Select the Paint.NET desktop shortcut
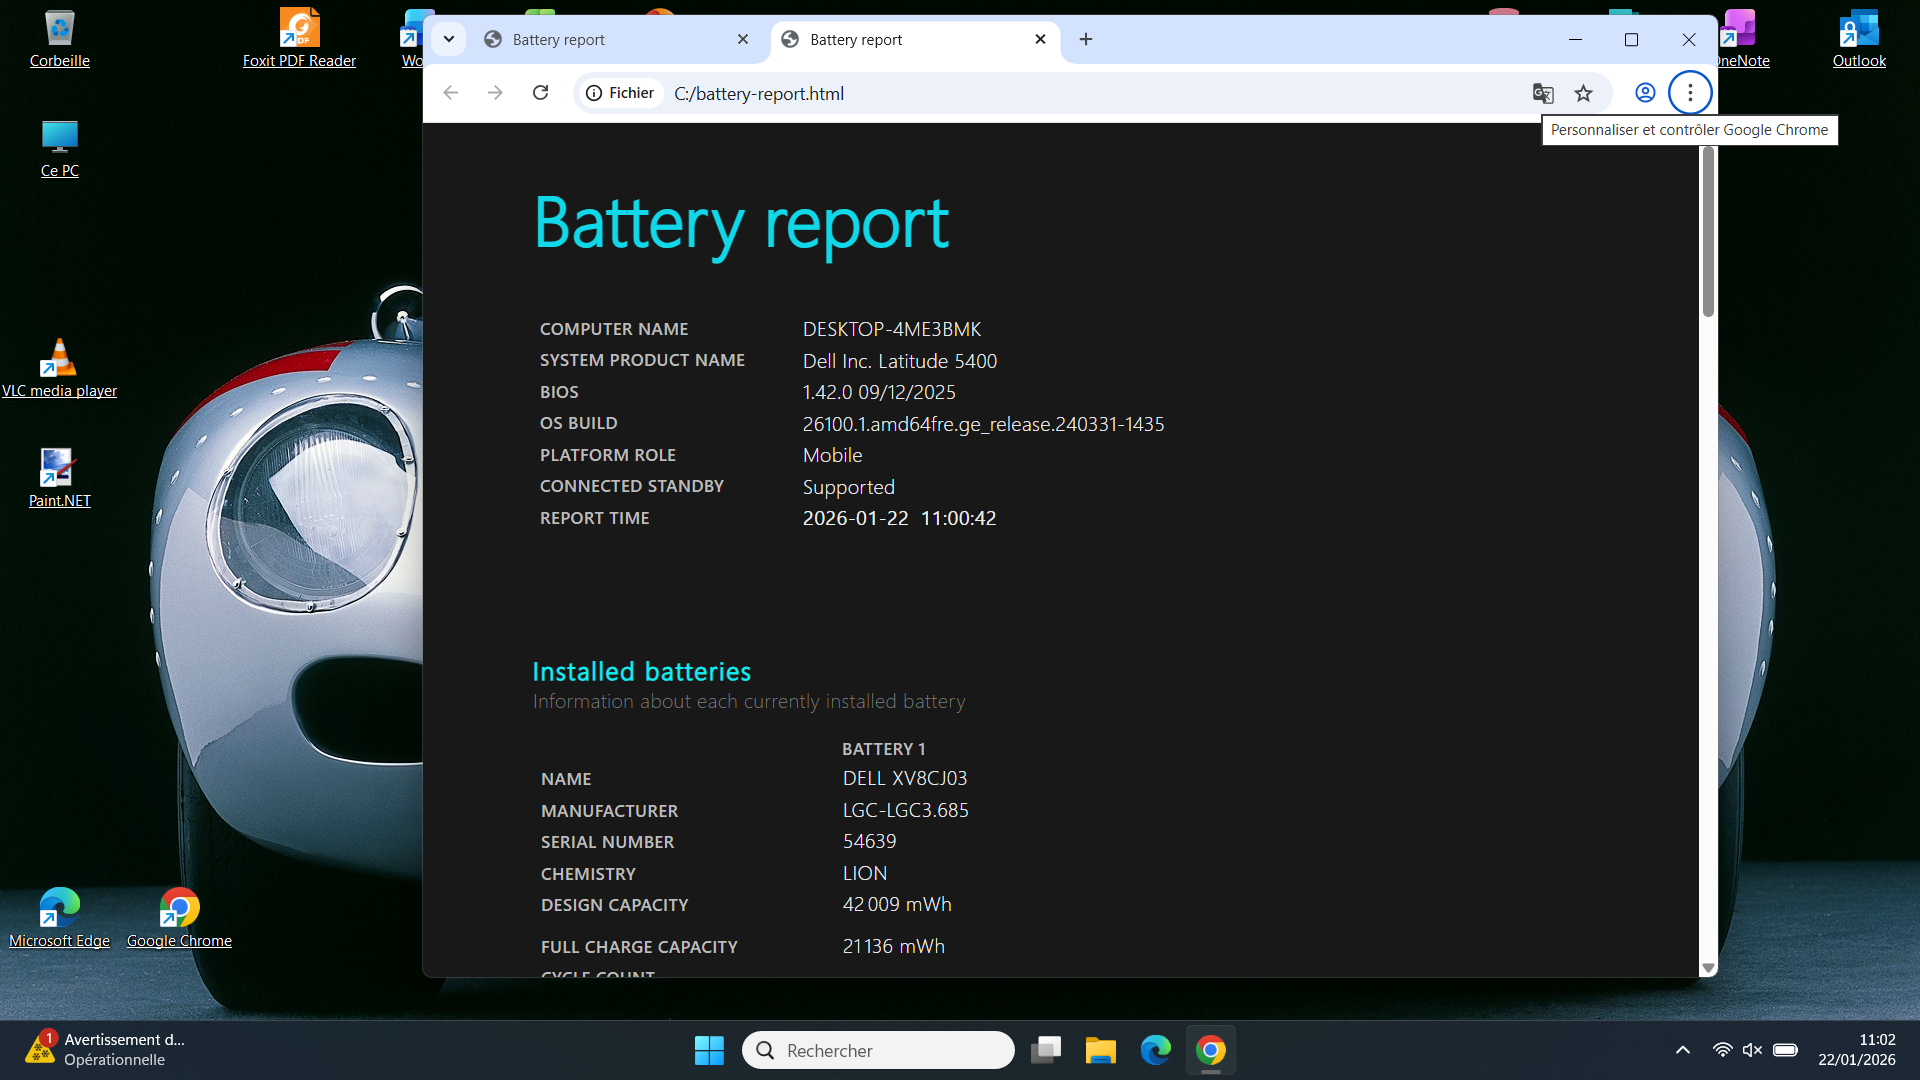 (x=59, y=479)
